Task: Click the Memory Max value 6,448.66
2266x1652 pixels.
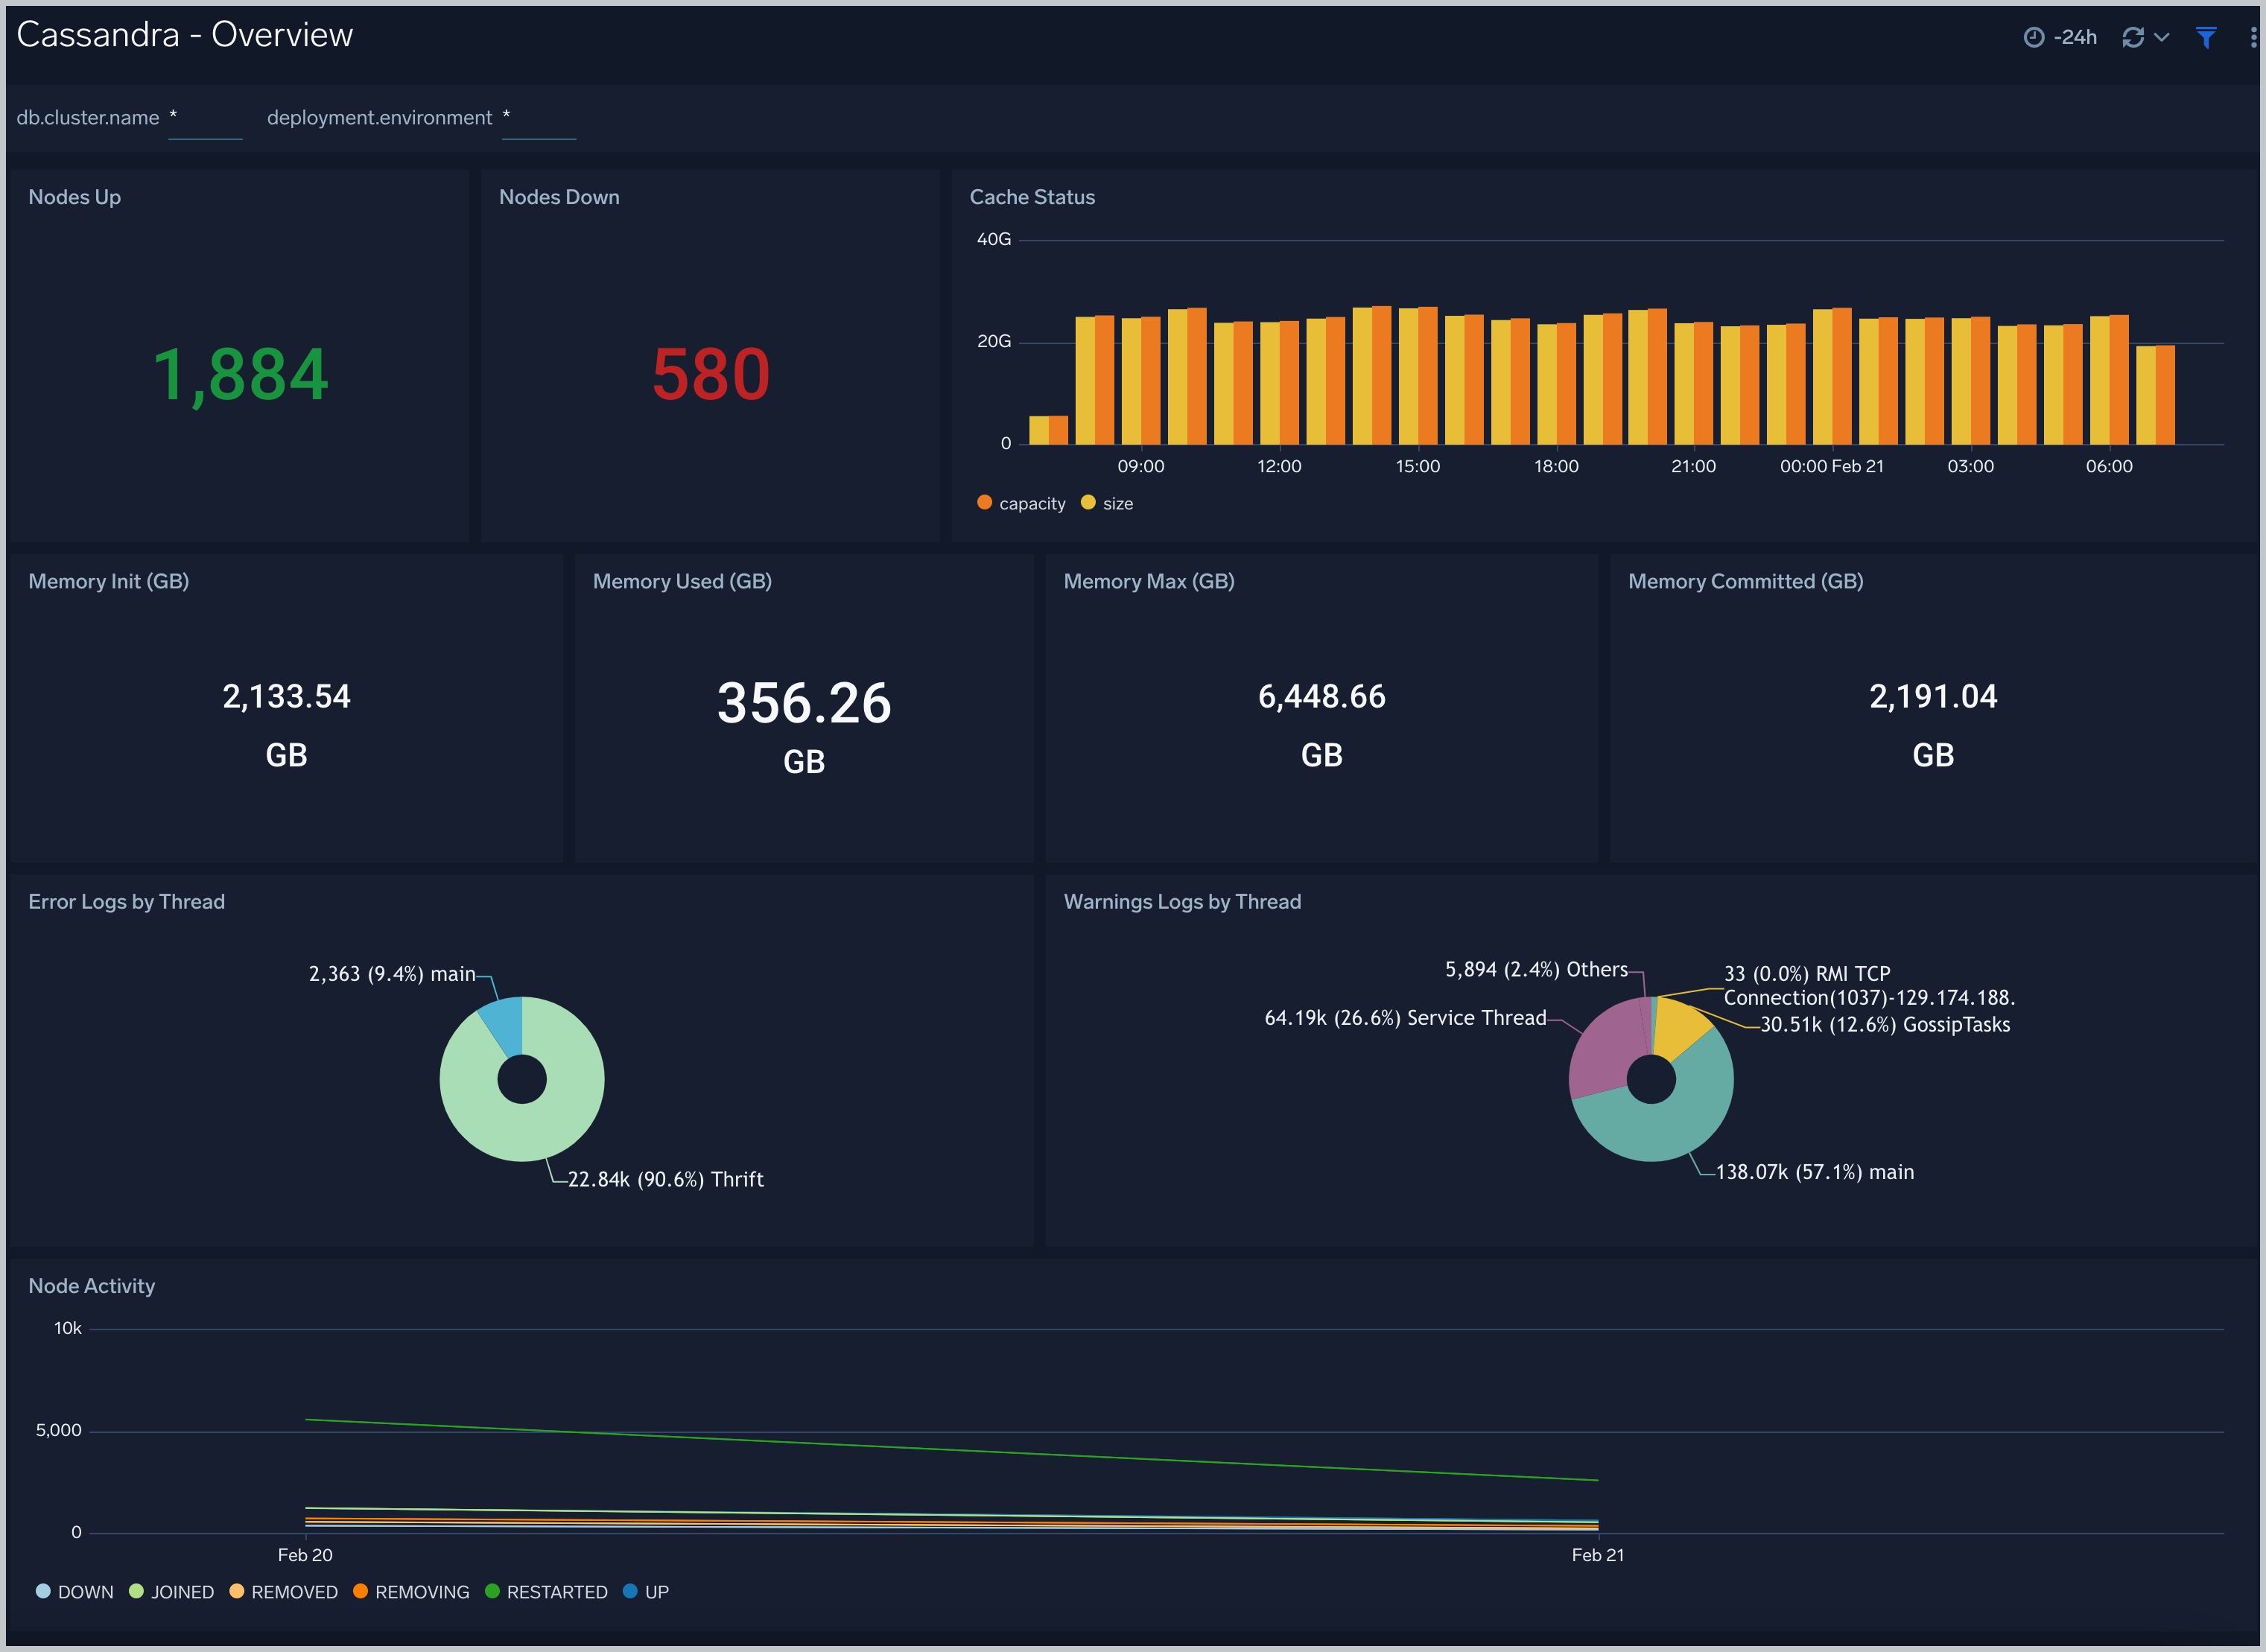Action: [x=1322, y=696]
